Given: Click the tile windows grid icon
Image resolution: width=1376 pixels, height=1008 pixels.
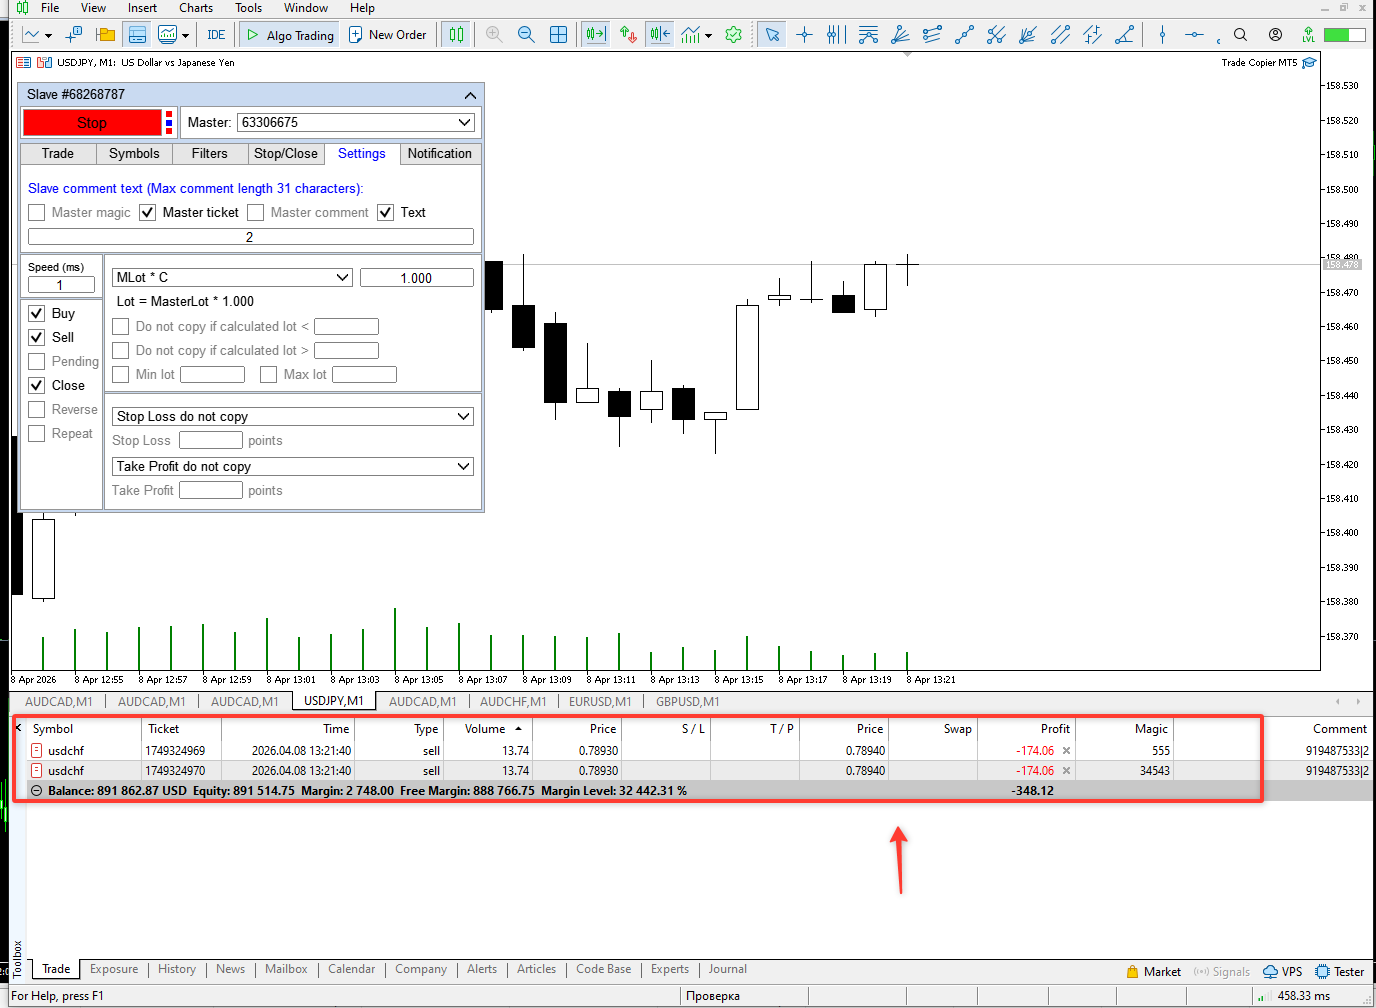Looking at the screenshot, I should coord(558,35).
